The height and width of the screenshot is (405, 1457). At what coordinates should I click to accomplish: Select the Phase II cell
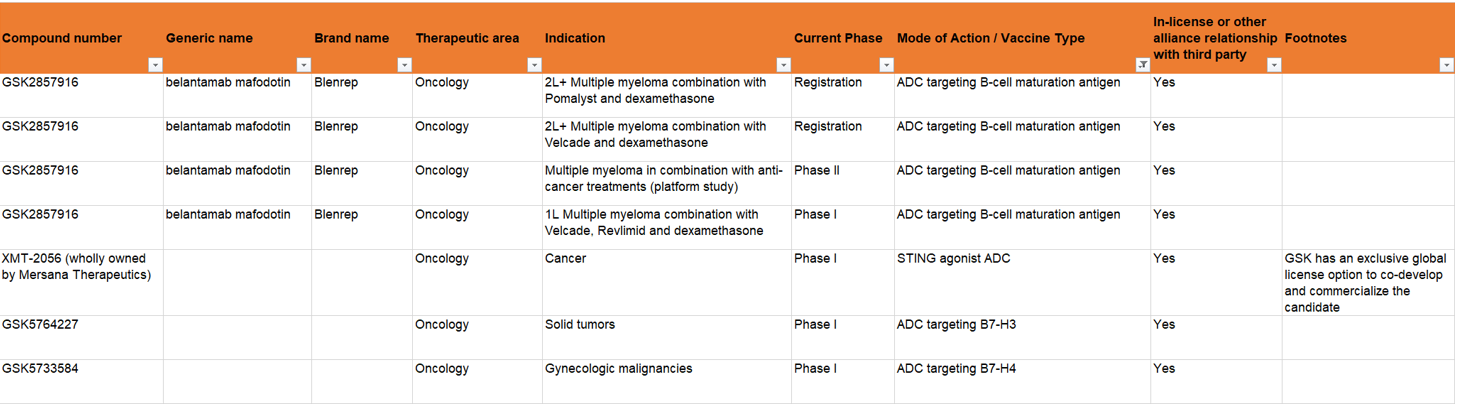point(842,183)
